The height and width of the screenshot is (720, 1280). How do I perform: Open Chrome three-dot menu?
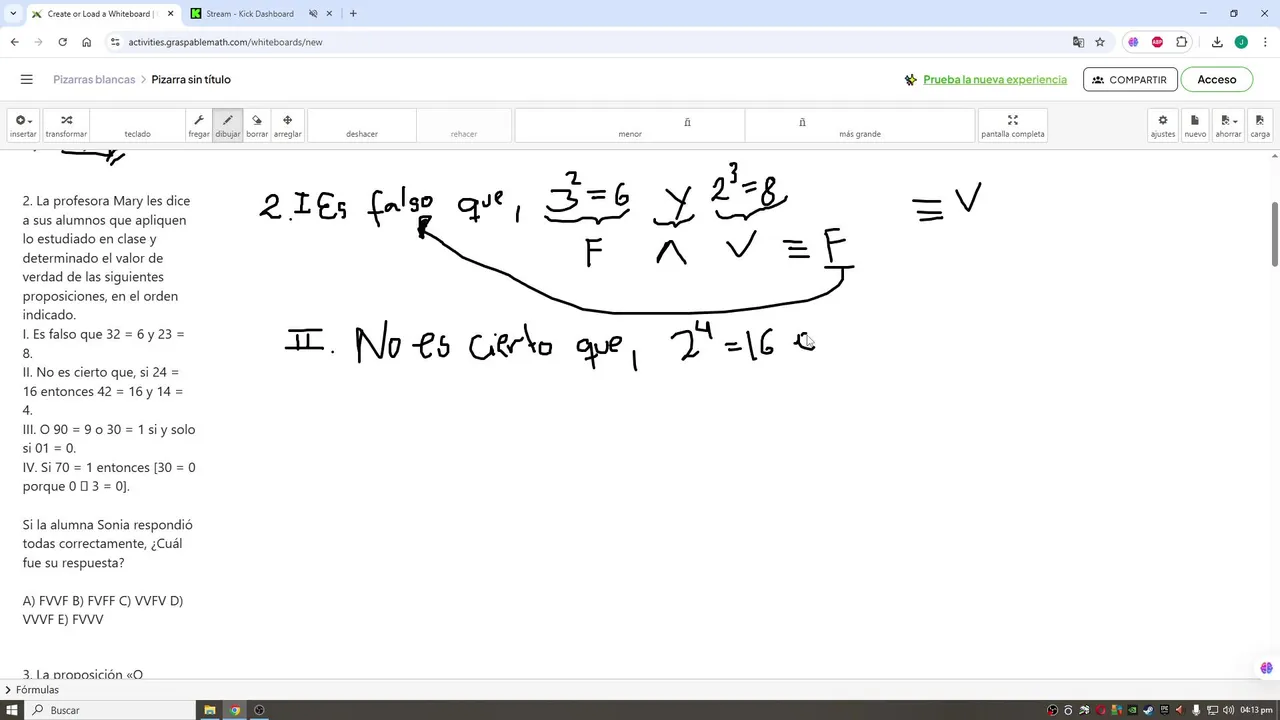tap(1264, 42)
